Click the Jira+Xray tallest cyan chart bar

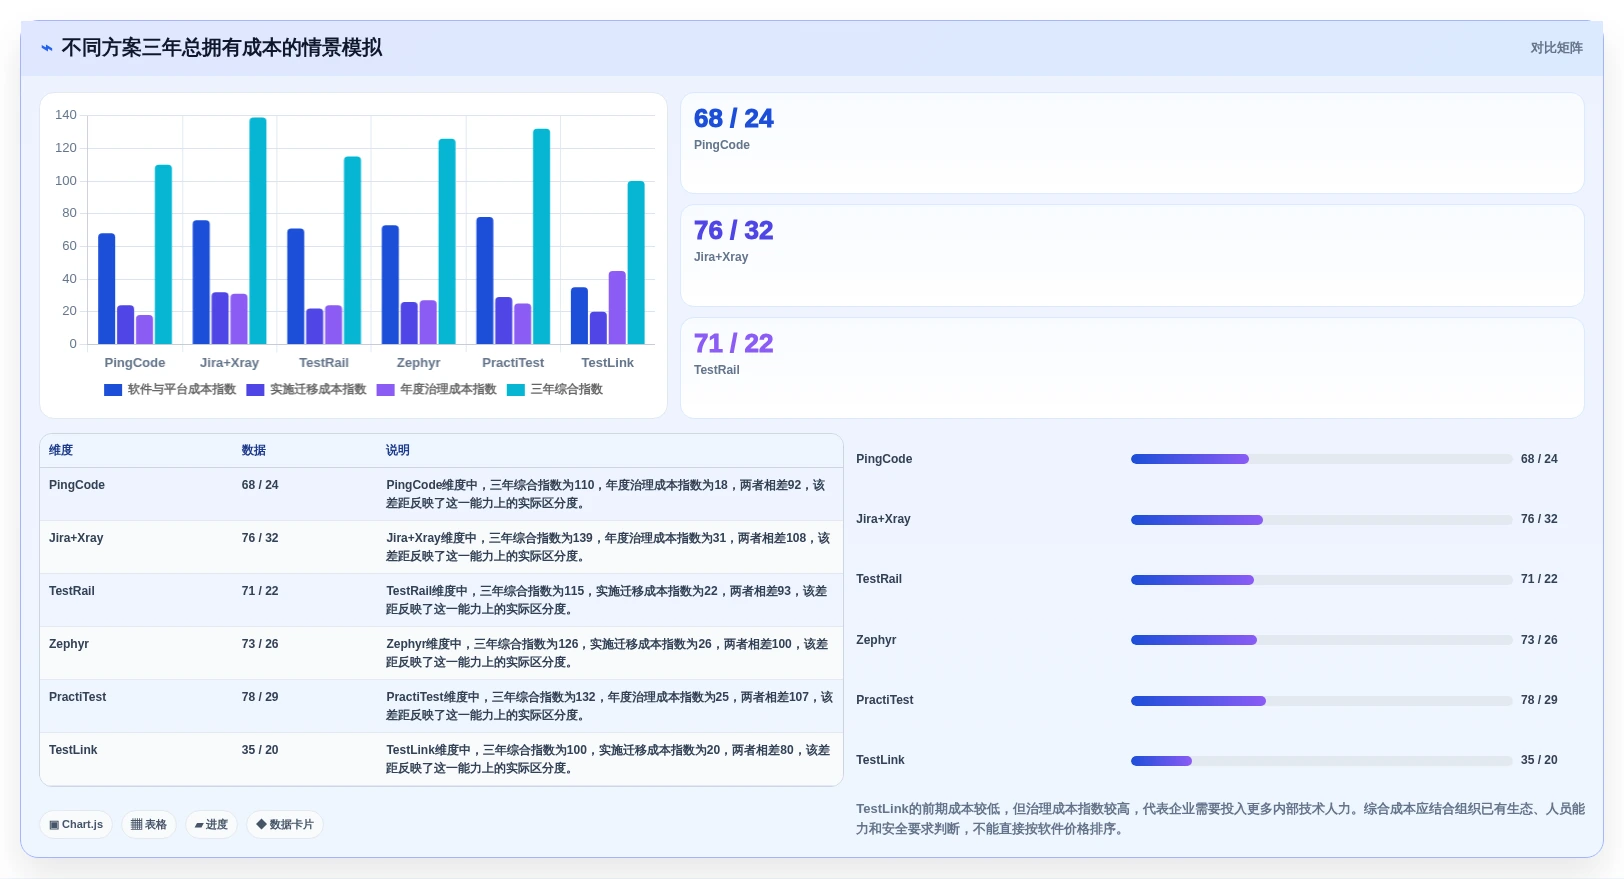(258, 231)
